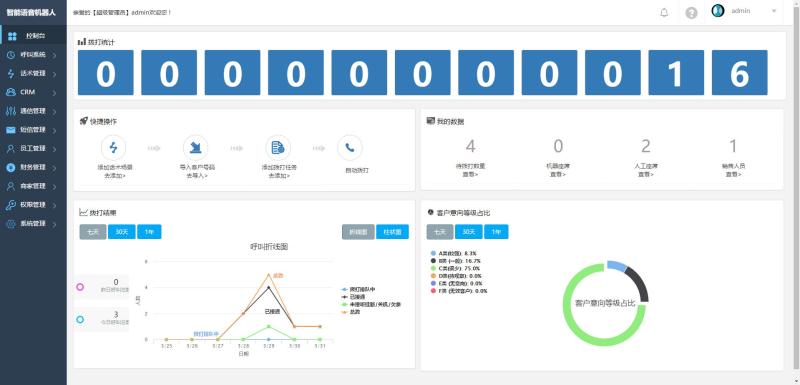Select 30天 range in 客户意向等级占比 panel
This screenshot has height=385, width=800.
468,232
